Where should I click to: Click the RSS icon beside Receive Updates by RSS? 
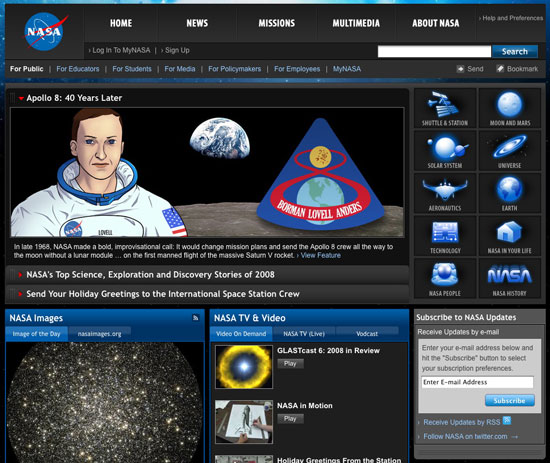507,420
